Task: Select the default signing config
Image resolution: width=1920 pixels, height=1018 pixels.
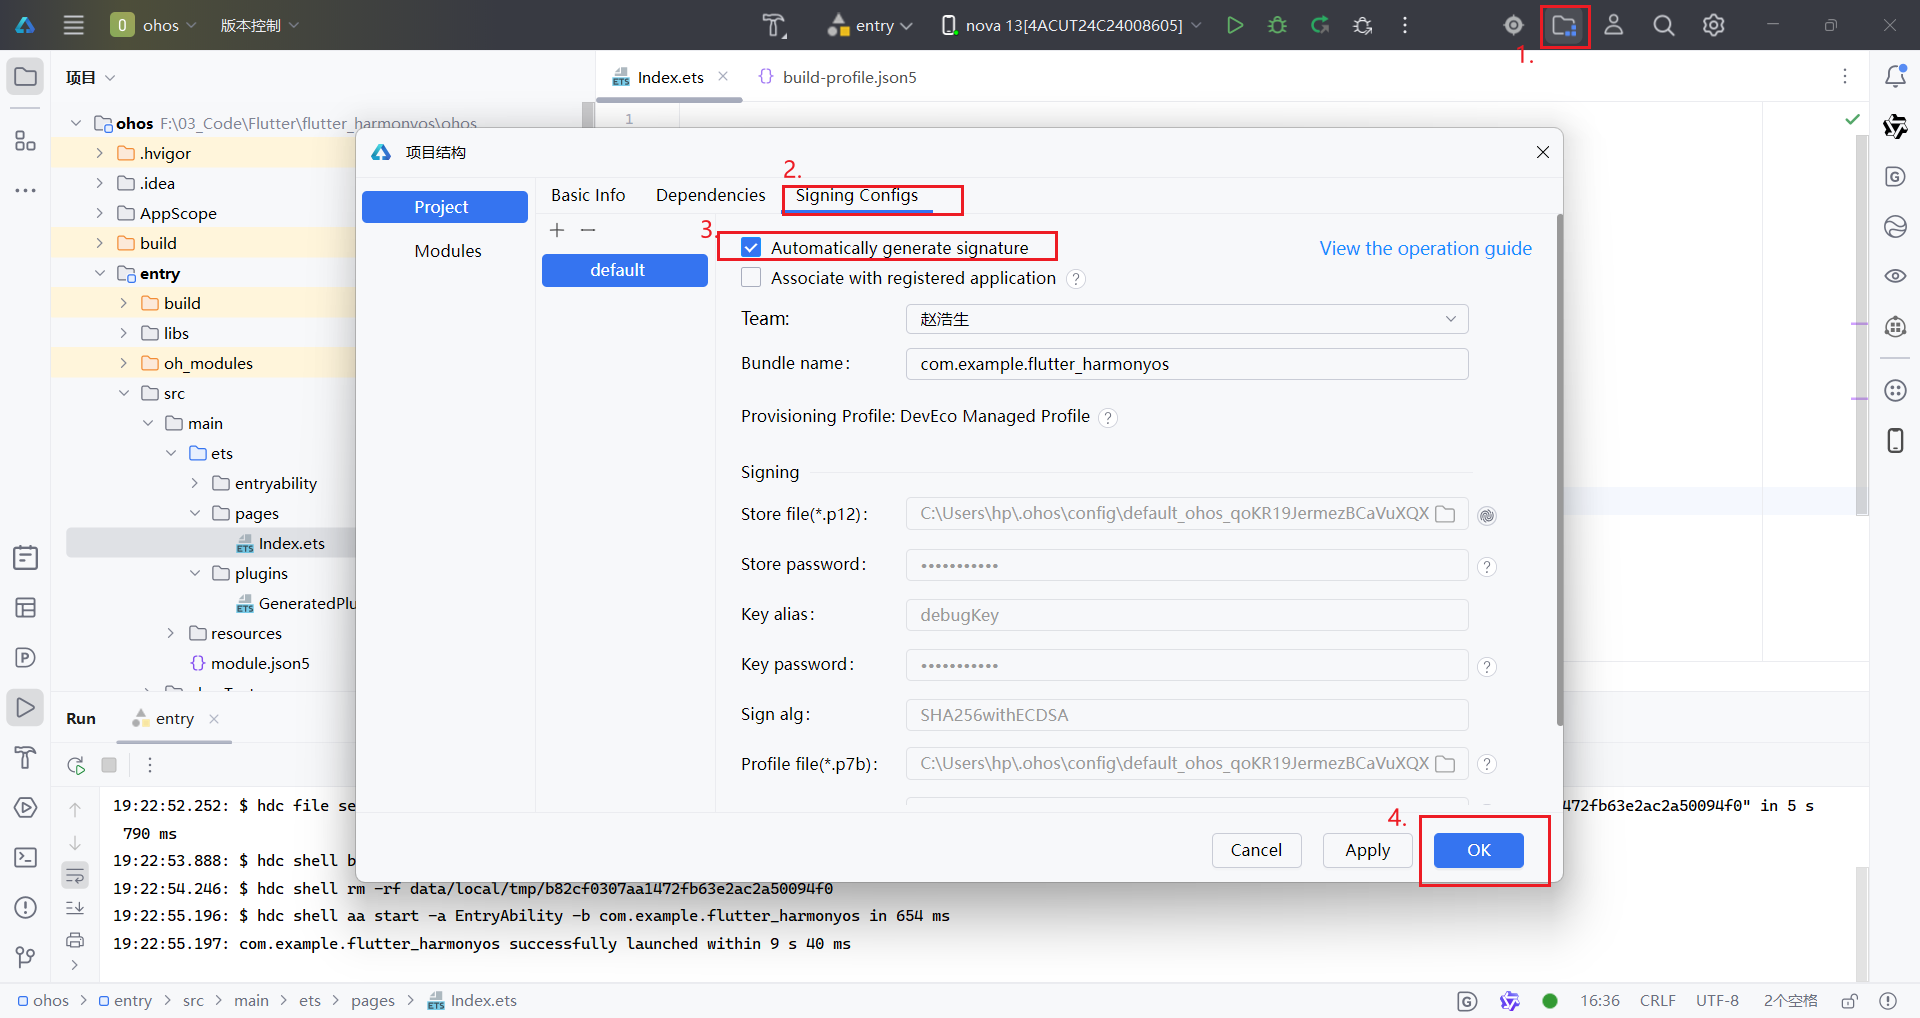Action: coord(624,270)
